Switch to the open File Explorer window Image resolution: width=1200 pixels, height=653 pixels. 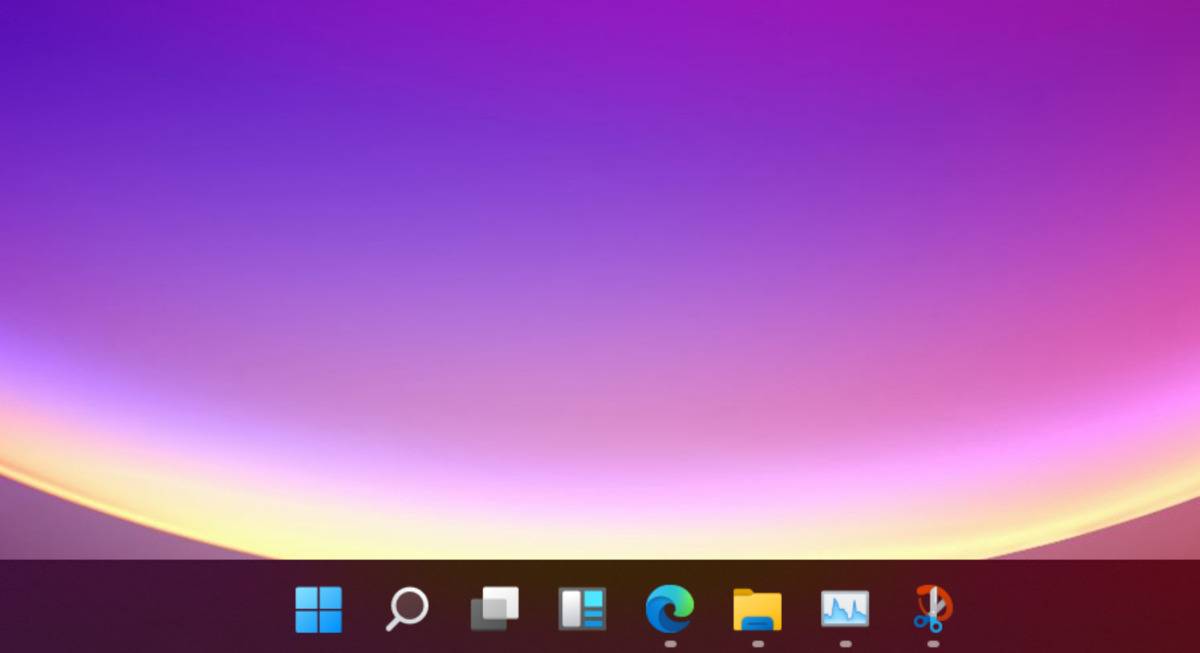tap(760, 606)
